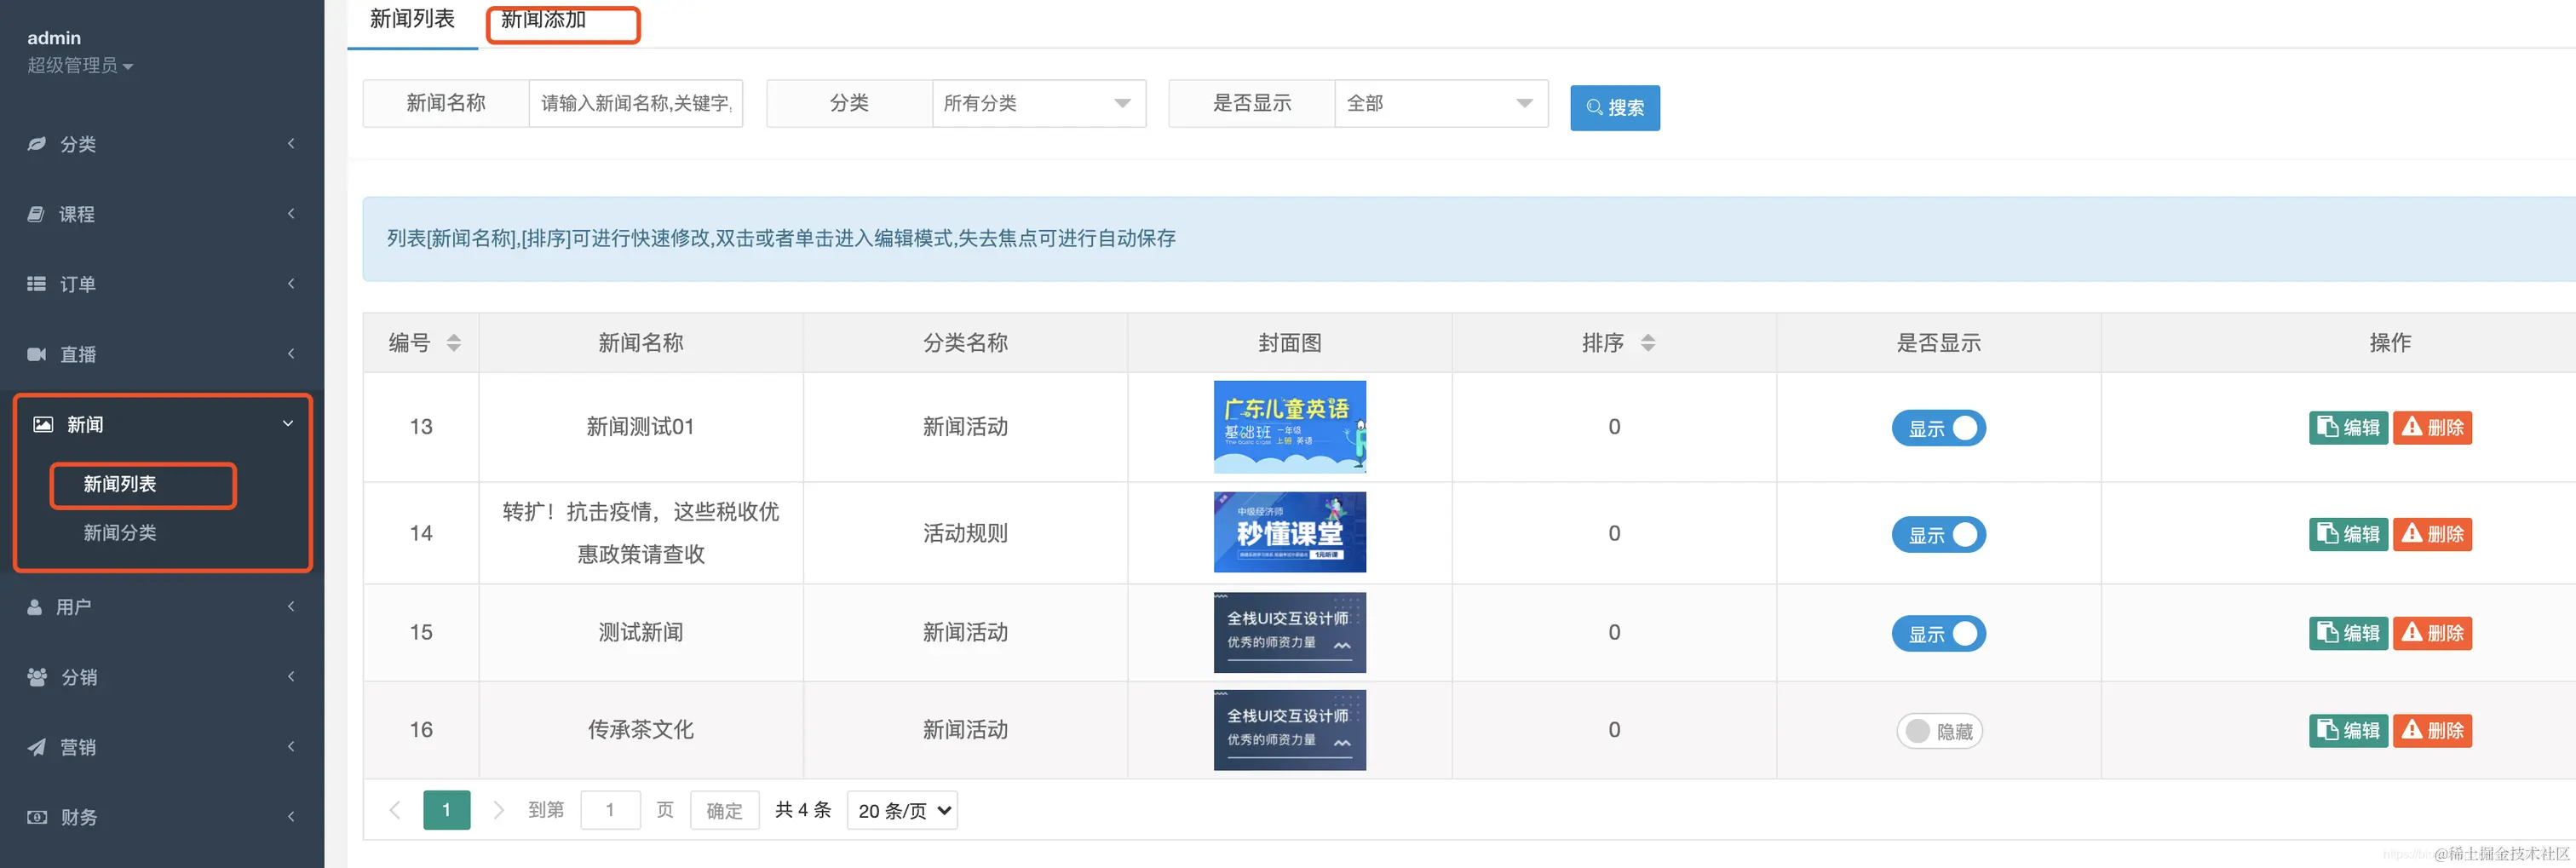Image resolution: width=2576 pixels, height=868 pixels.
Task: Expand the 订单 sidebar chevron
Action: pos(291,284)
